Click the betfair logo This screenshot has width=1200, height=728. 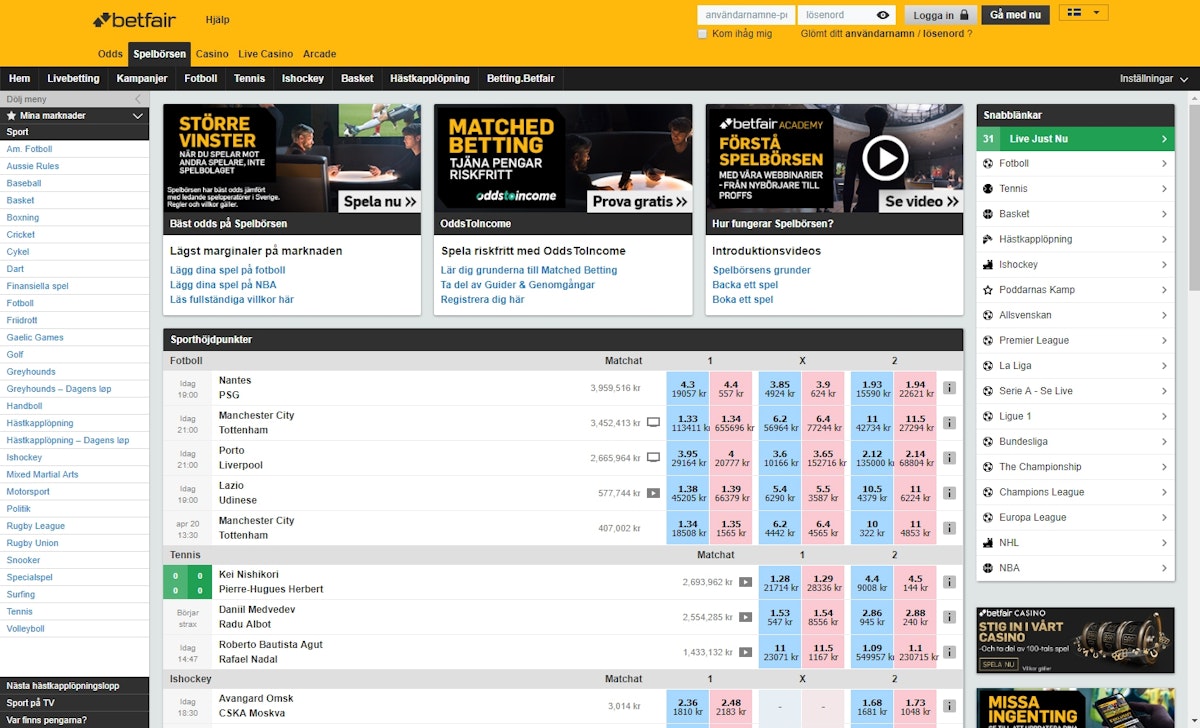(134, 19)
